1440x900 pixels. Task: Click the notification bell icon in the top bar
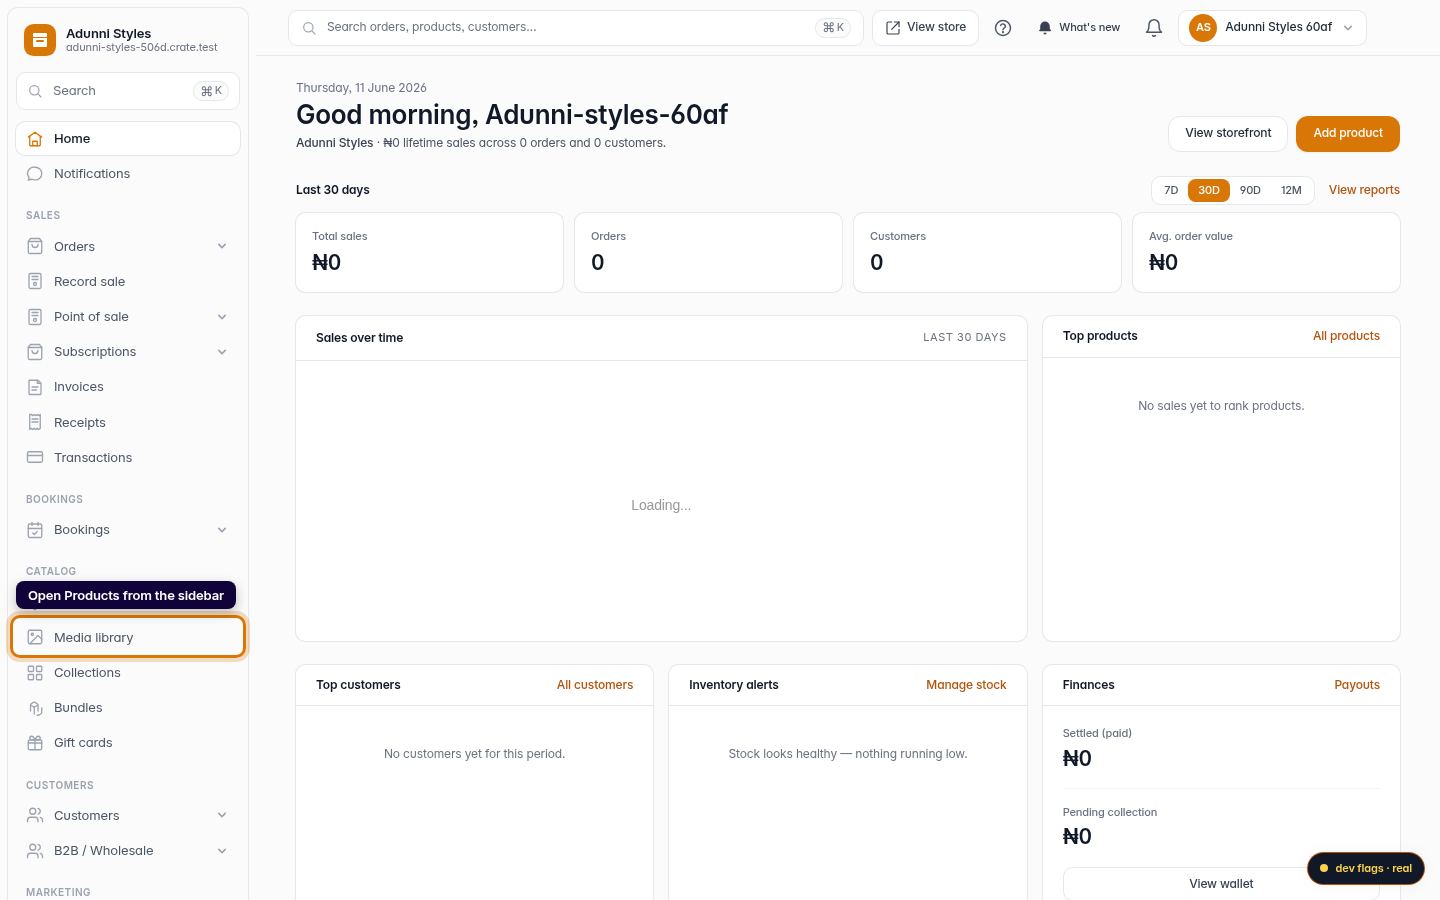coord(1154,28)
